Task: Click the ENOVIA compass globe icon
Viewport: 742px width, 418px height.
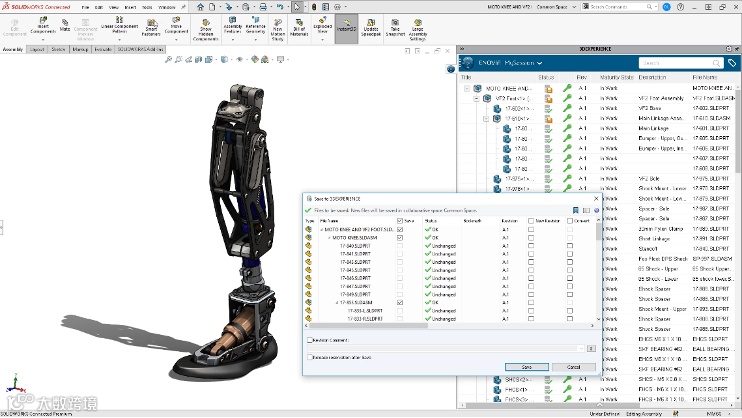Action: (468, 62)
